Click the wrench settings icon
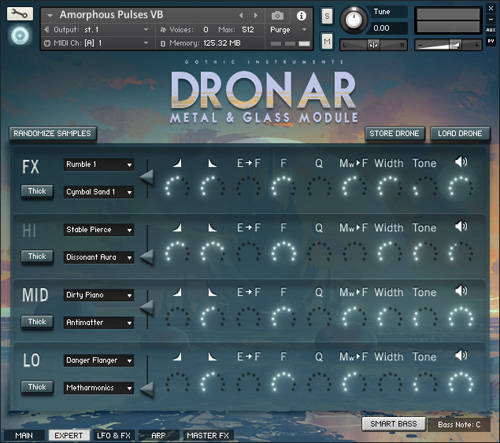This screenshot has height=443, width=500. (x=20, y=14)
